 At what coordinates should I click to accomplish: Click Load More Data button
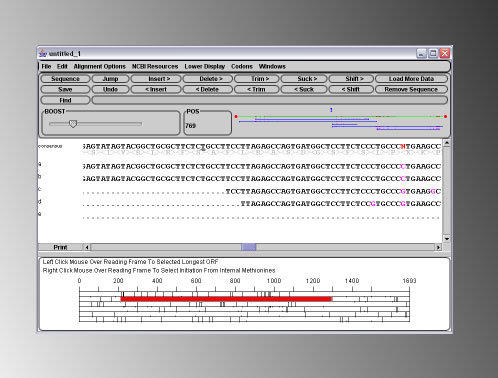[x=411, y=79]
